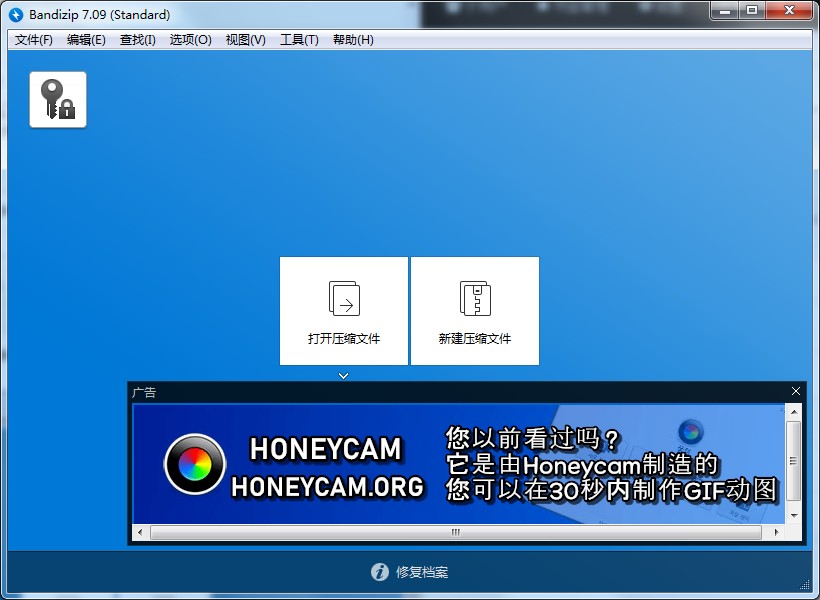Viewport: 820px width, 600px height.
Task: Click the Bandizip logo in title bar
Action: point(15,14)
